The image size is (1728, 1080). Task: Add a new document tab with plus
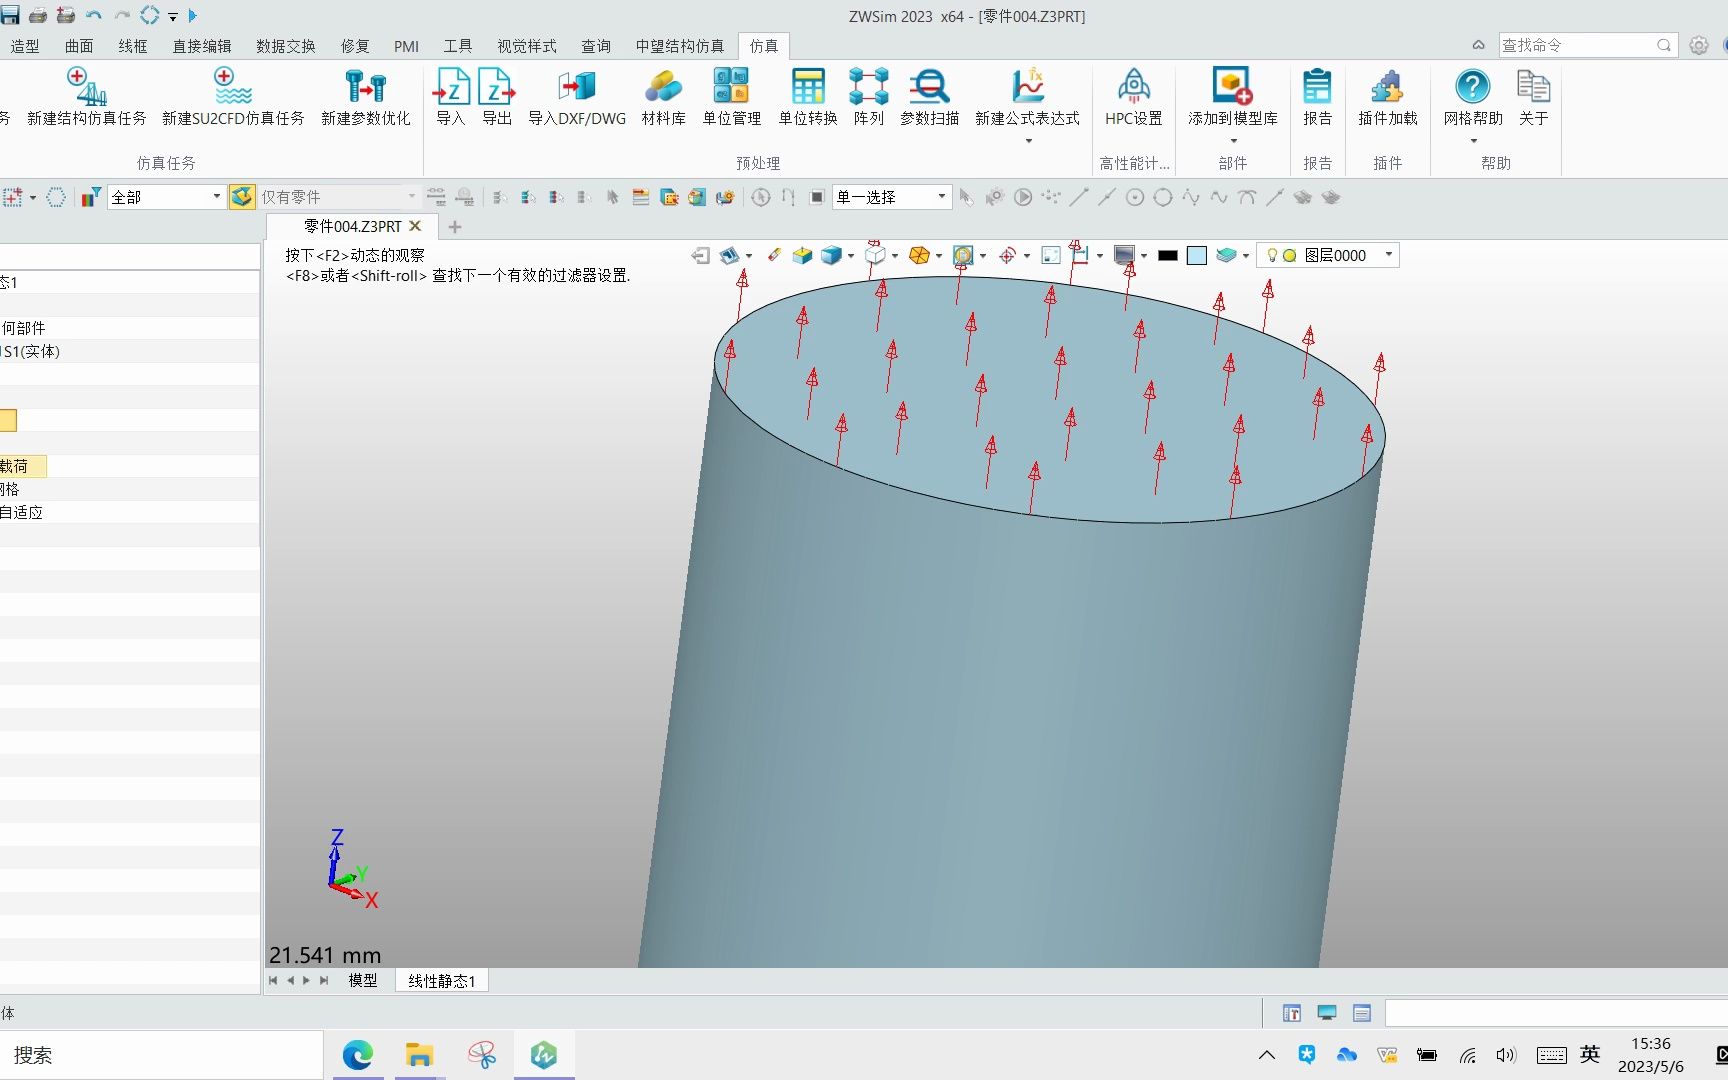pyautogui.click(x=455, y=227)
